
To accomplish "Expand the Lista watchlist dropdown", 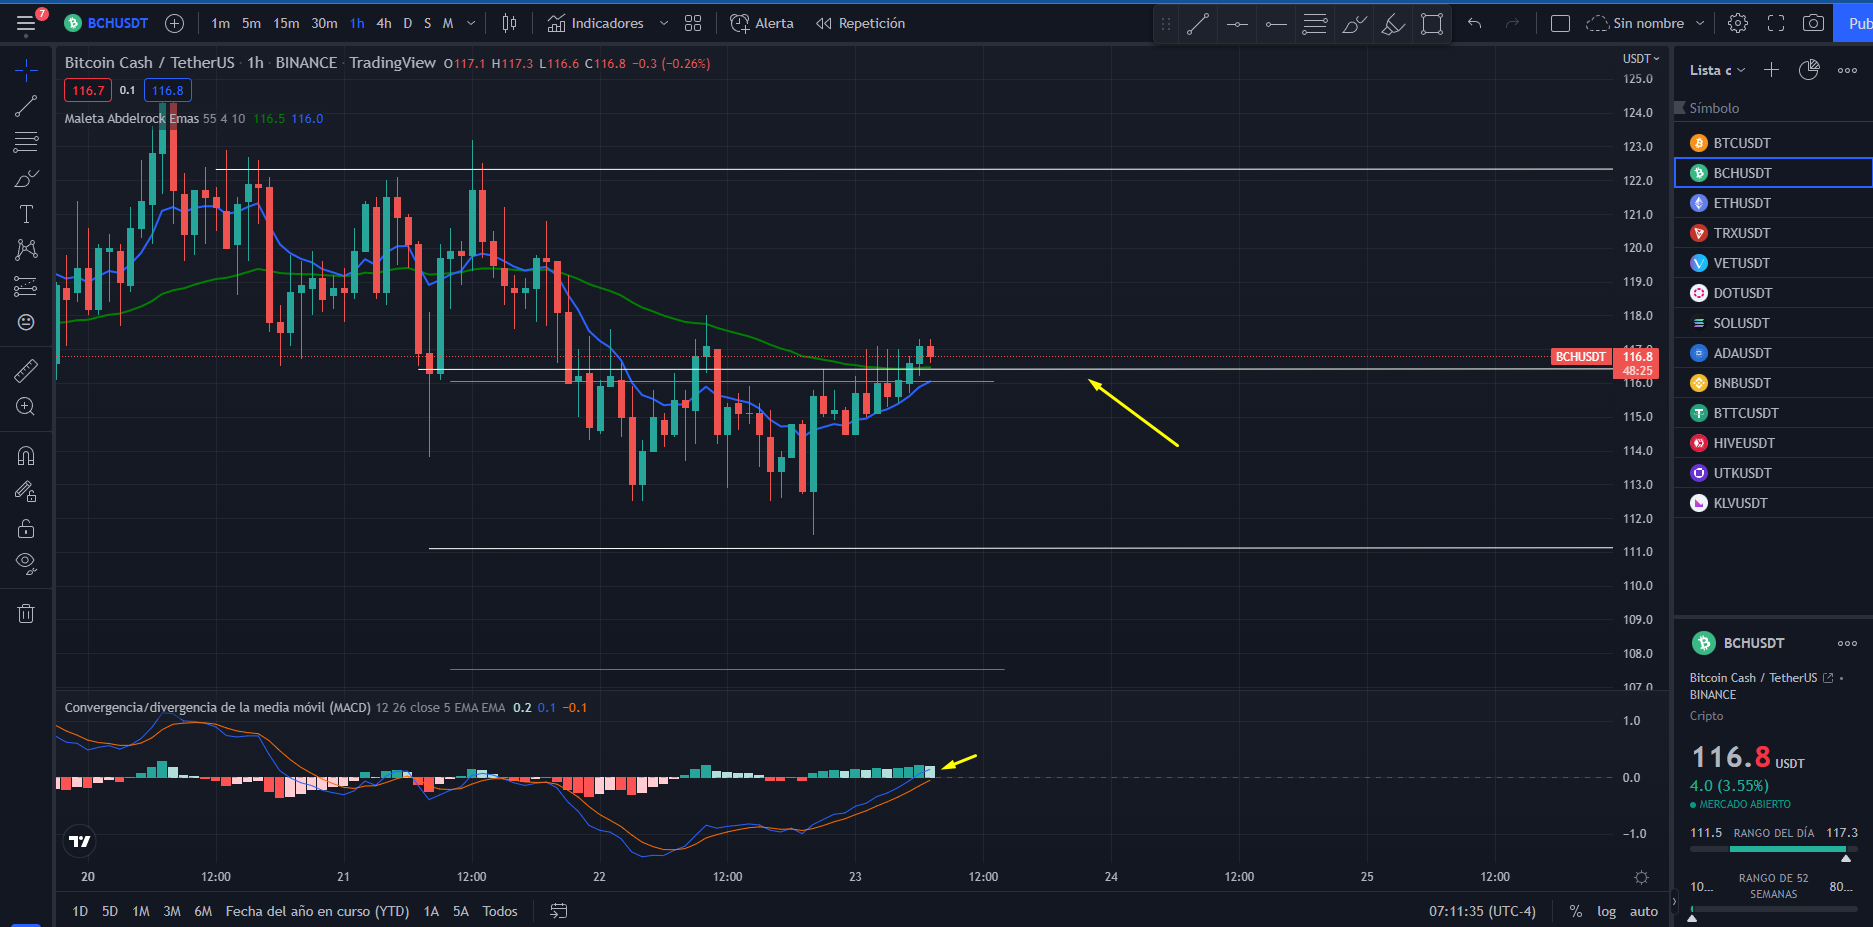I will point(1717,70).
